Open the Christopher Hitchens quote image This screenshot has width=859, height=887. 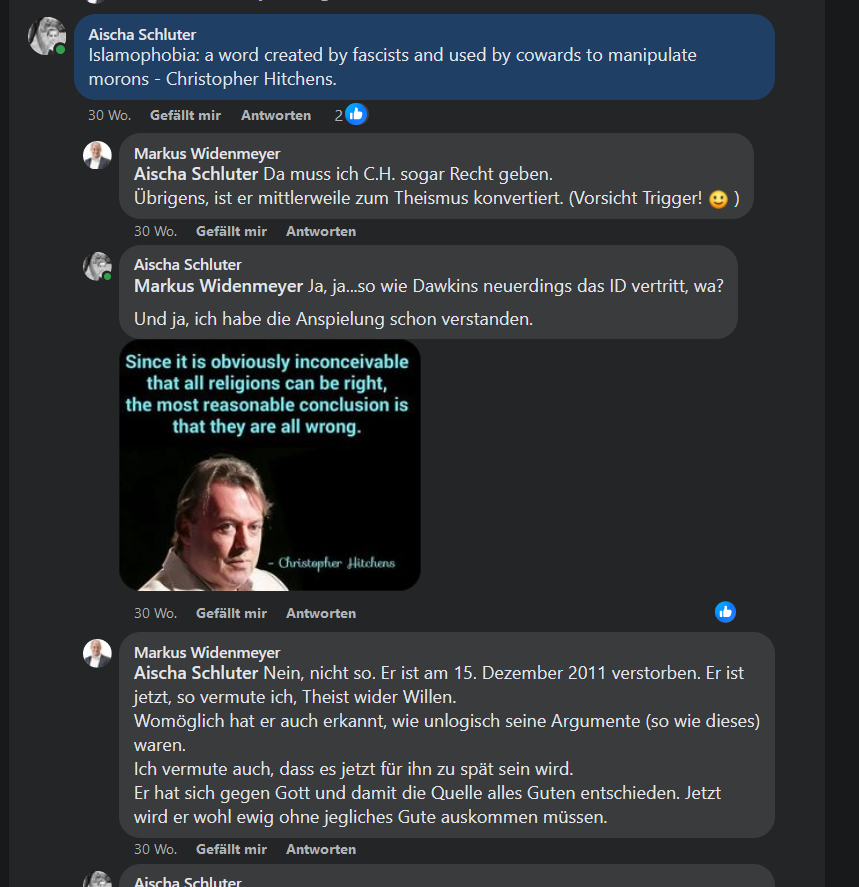[270, 465]
